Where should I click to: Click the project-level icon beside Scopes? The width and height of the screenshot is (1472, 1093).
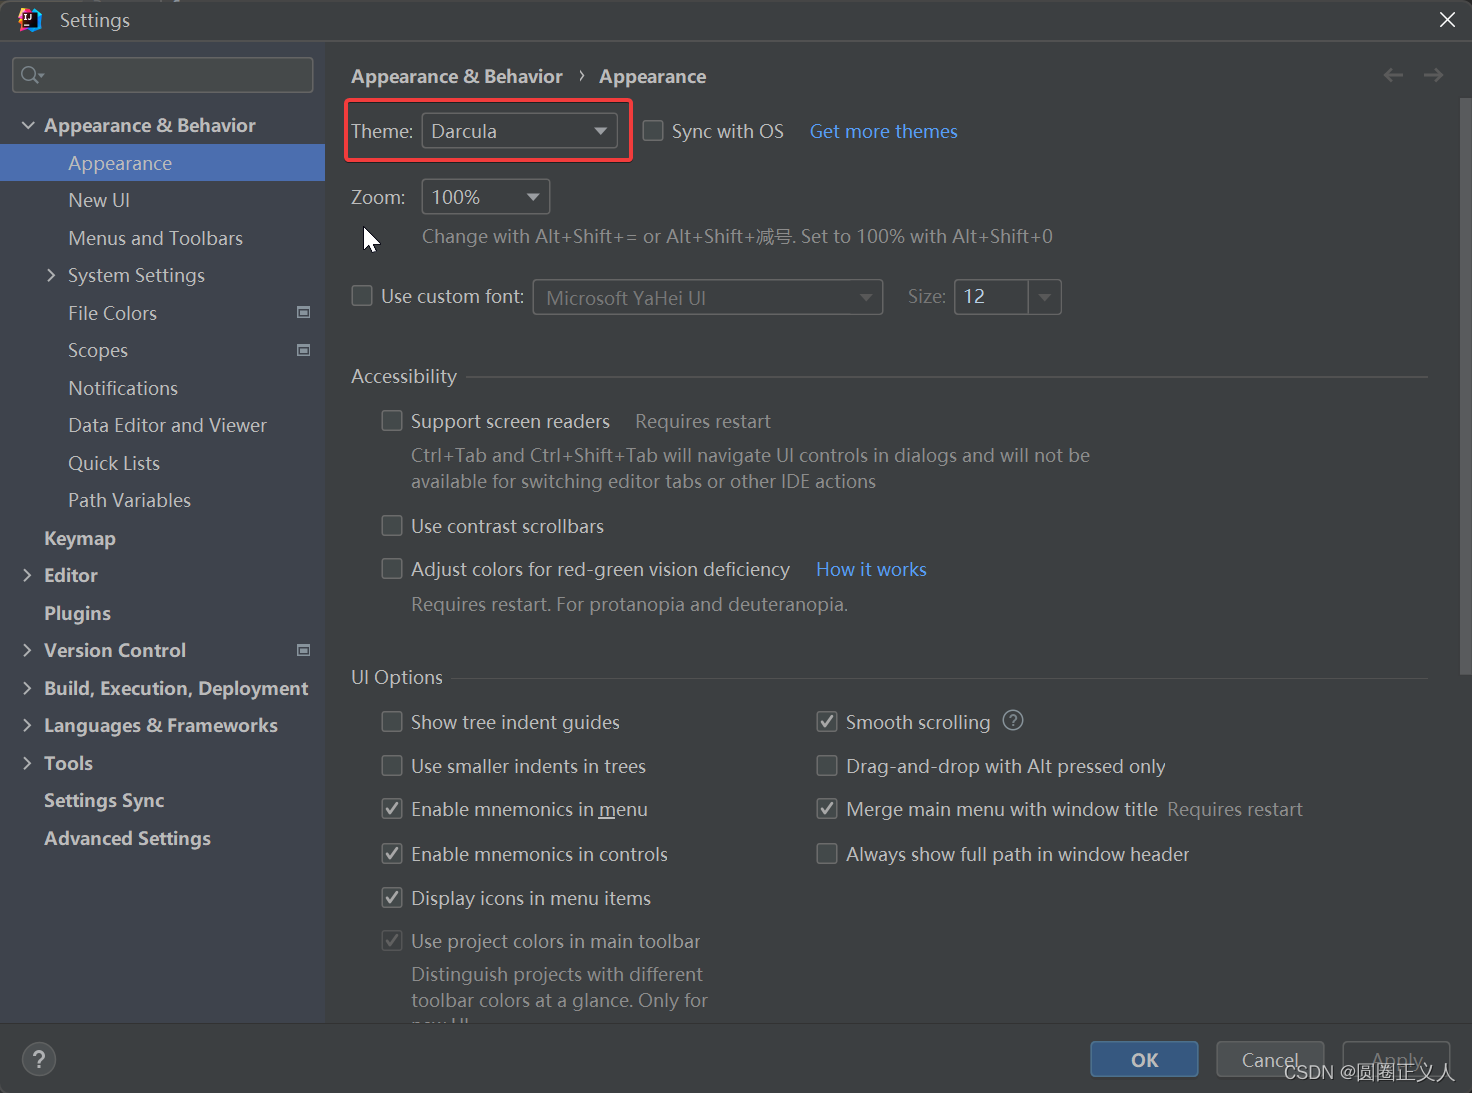(x=304, y=350)
